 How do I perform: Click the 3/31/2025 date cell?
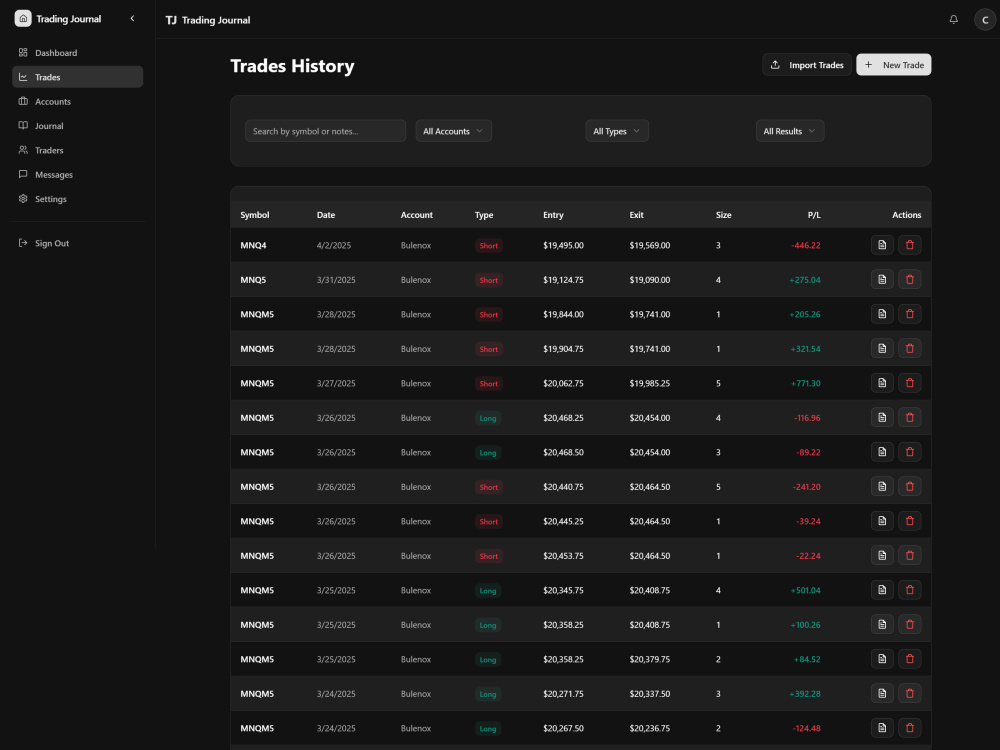click(336, 280)
